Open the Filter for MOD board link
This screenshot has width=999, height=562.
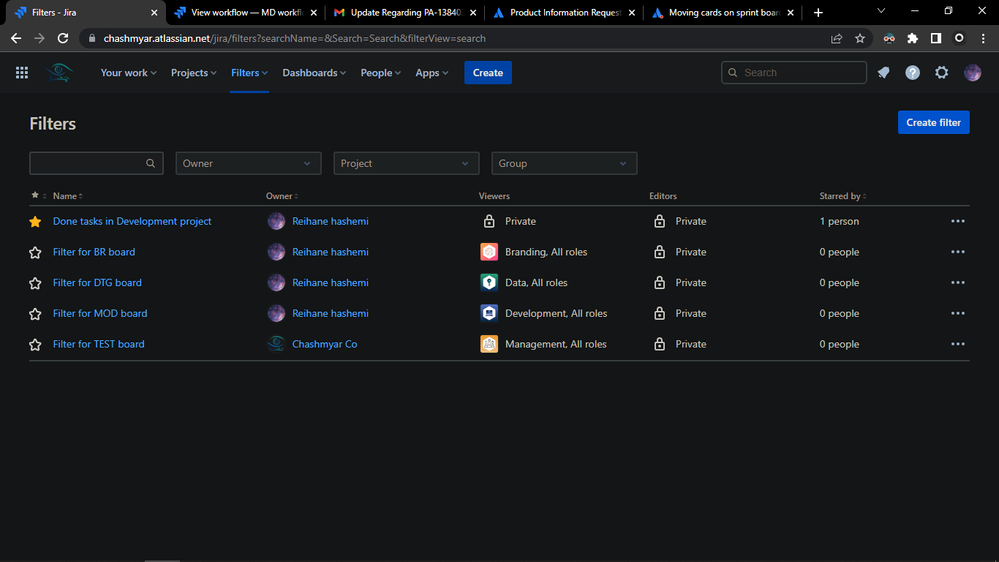click(100, 313)
